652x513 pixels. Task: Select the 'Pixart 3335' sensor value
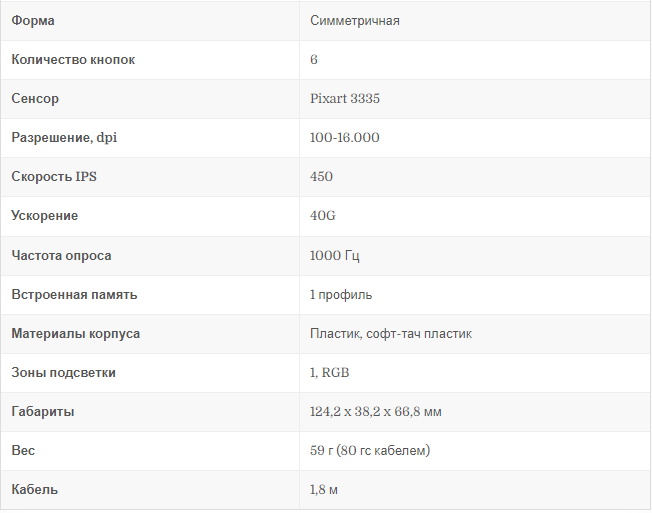coord(345,99)
